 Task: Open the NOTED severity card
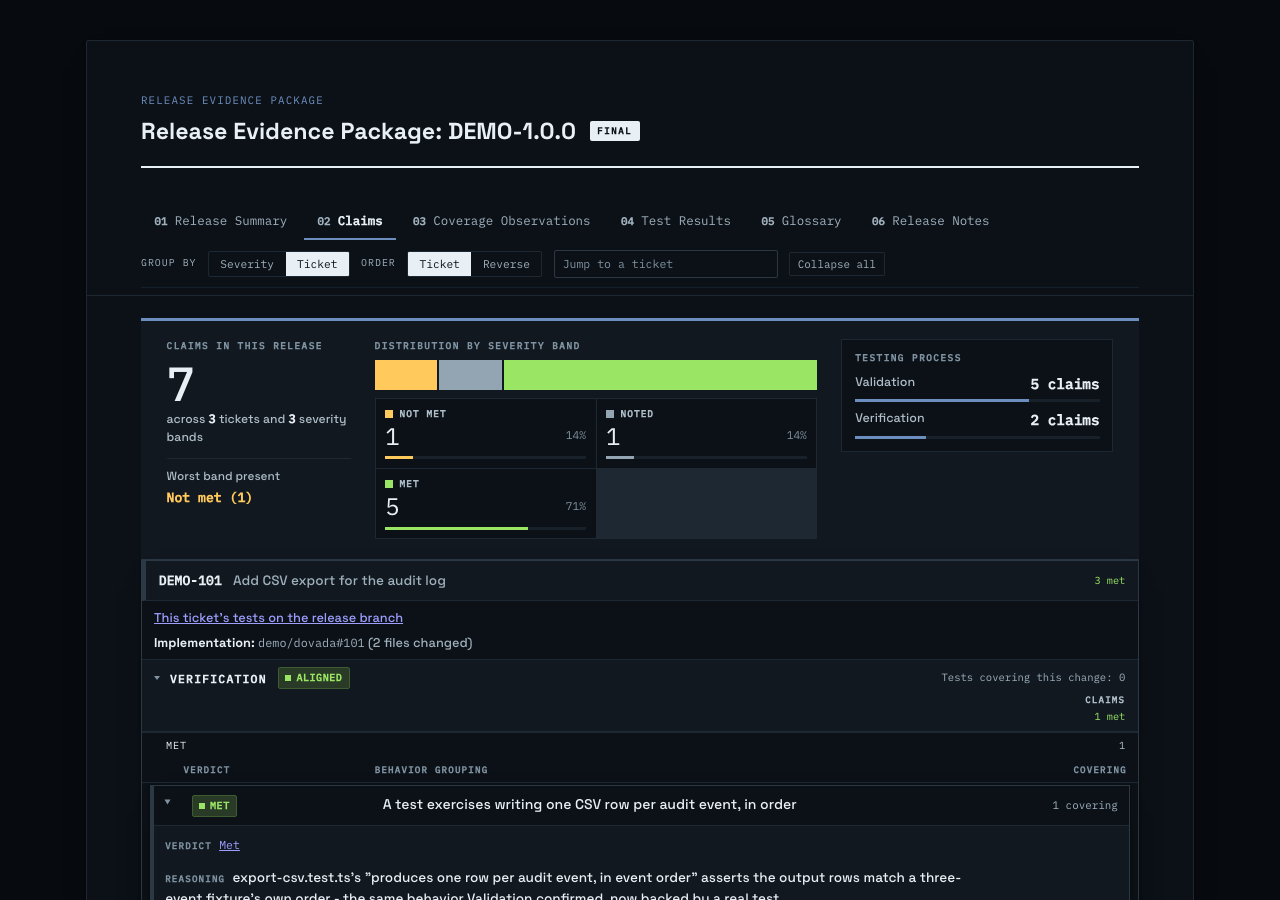click(x=707, y=434)
